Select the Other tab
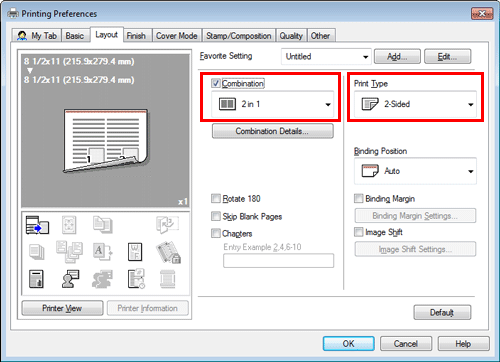 [x=320, y=36]
